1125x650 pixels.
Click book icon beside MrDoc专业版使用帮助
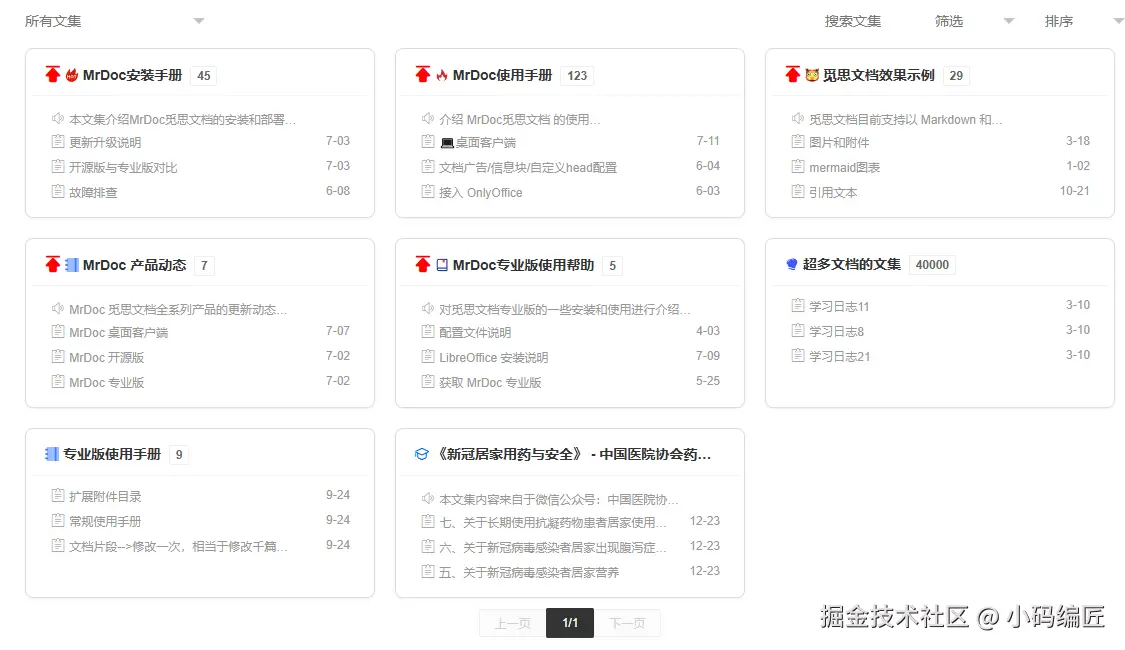click(442, 265)
